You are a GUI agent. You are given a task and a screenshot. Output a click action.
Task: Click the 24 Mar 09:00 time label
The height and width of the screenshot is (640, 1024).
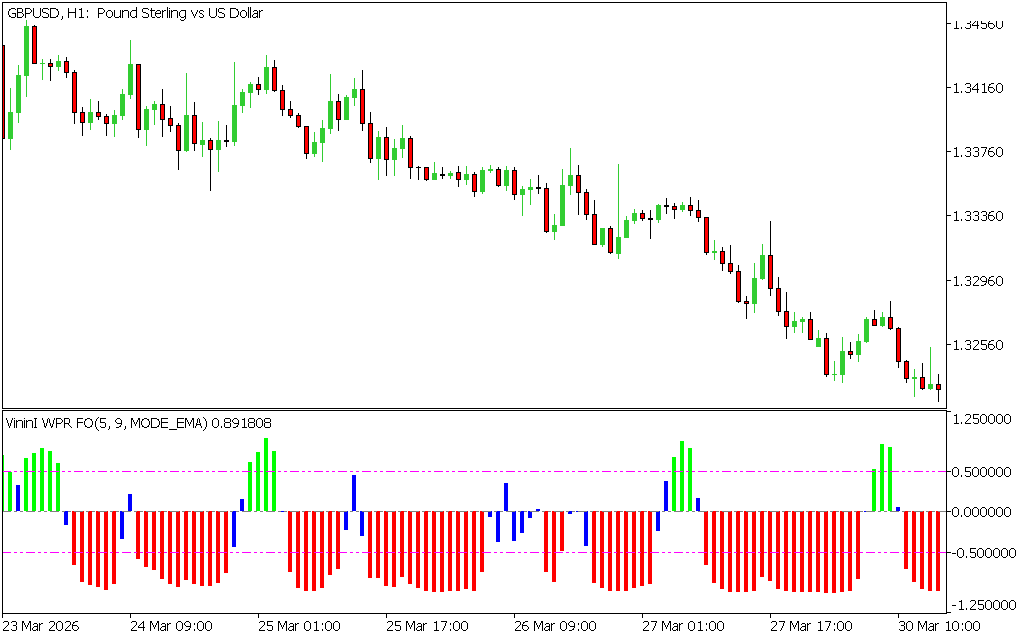[171, 626]
